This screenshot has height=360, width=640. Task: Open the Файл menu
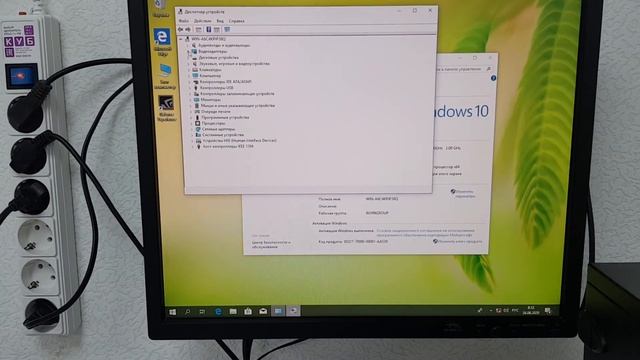(184, 21)
